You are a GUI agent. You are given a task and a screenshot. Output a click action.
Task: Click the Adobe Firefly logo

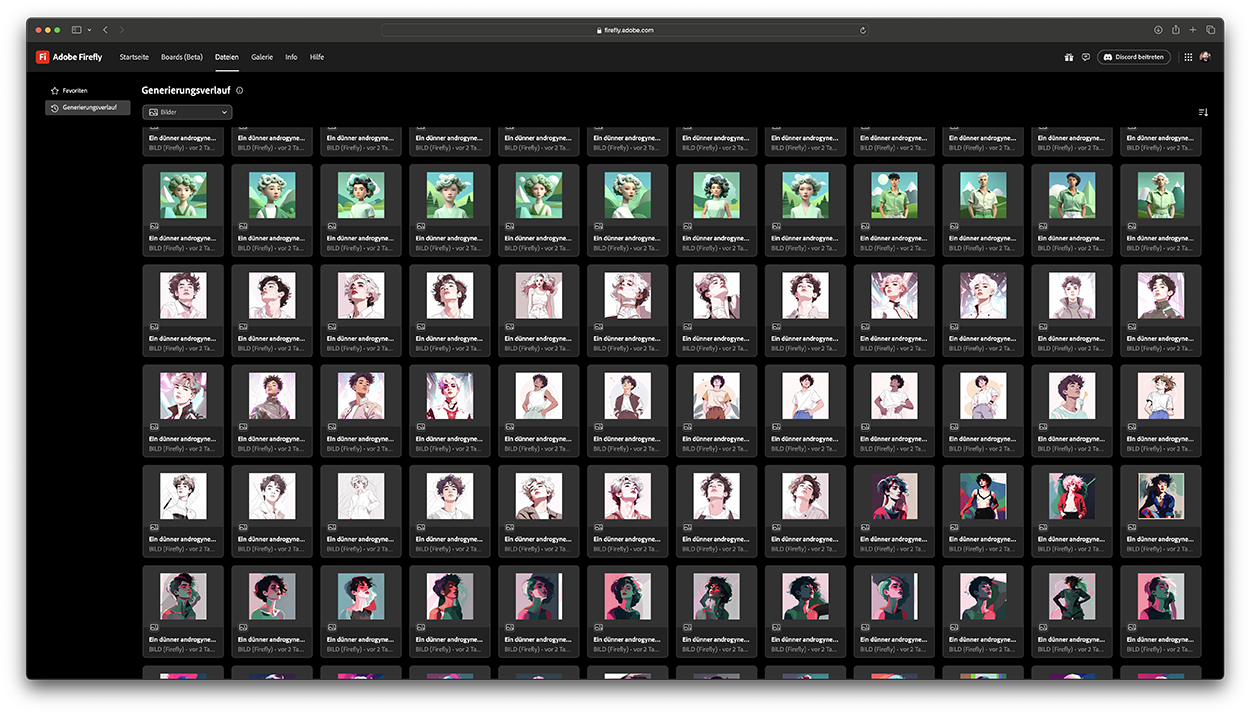[69, 57]
